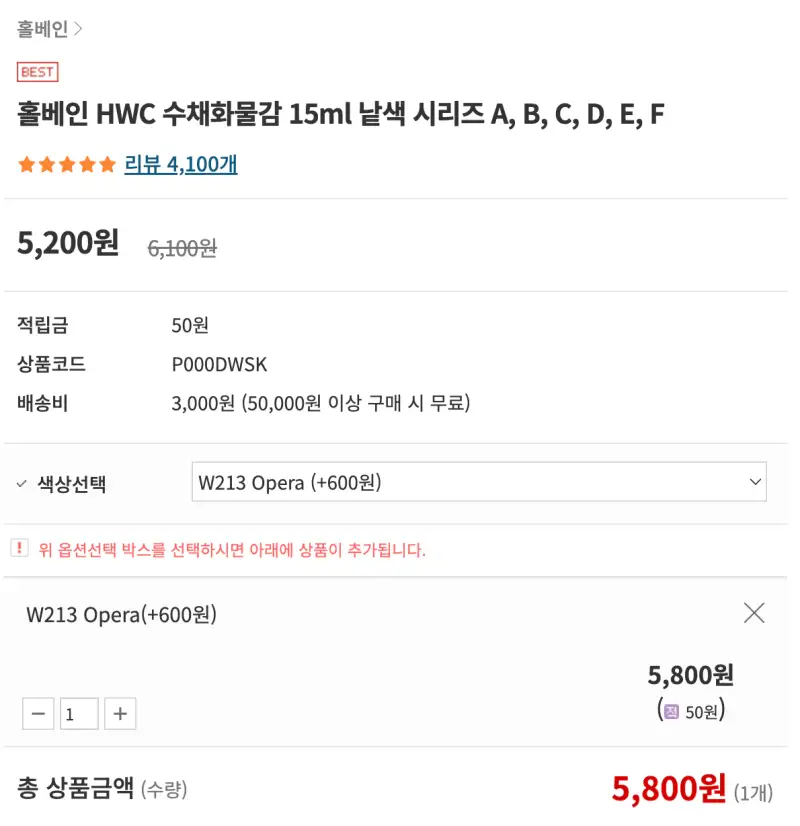Increase quantity with the plus button
800x826 pixels.
click(120, 714)
